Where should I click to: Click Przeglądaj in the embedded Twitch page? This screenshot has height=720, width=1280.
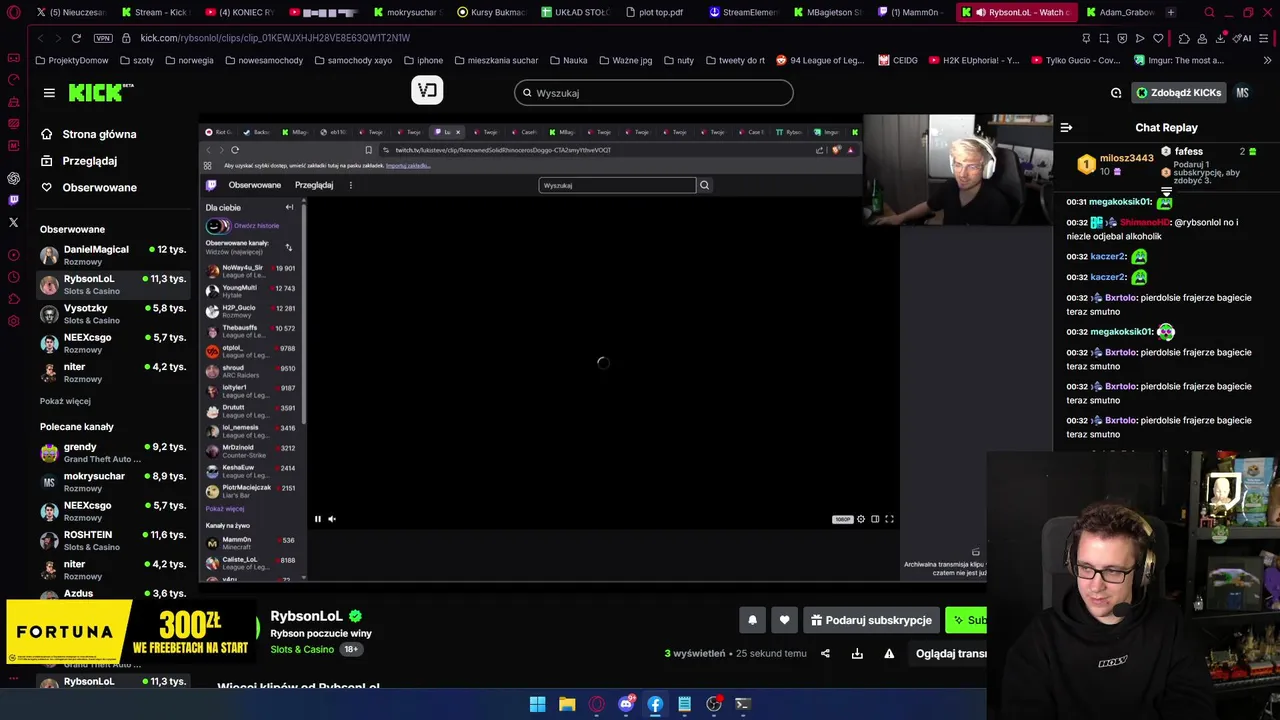[314, 185]
